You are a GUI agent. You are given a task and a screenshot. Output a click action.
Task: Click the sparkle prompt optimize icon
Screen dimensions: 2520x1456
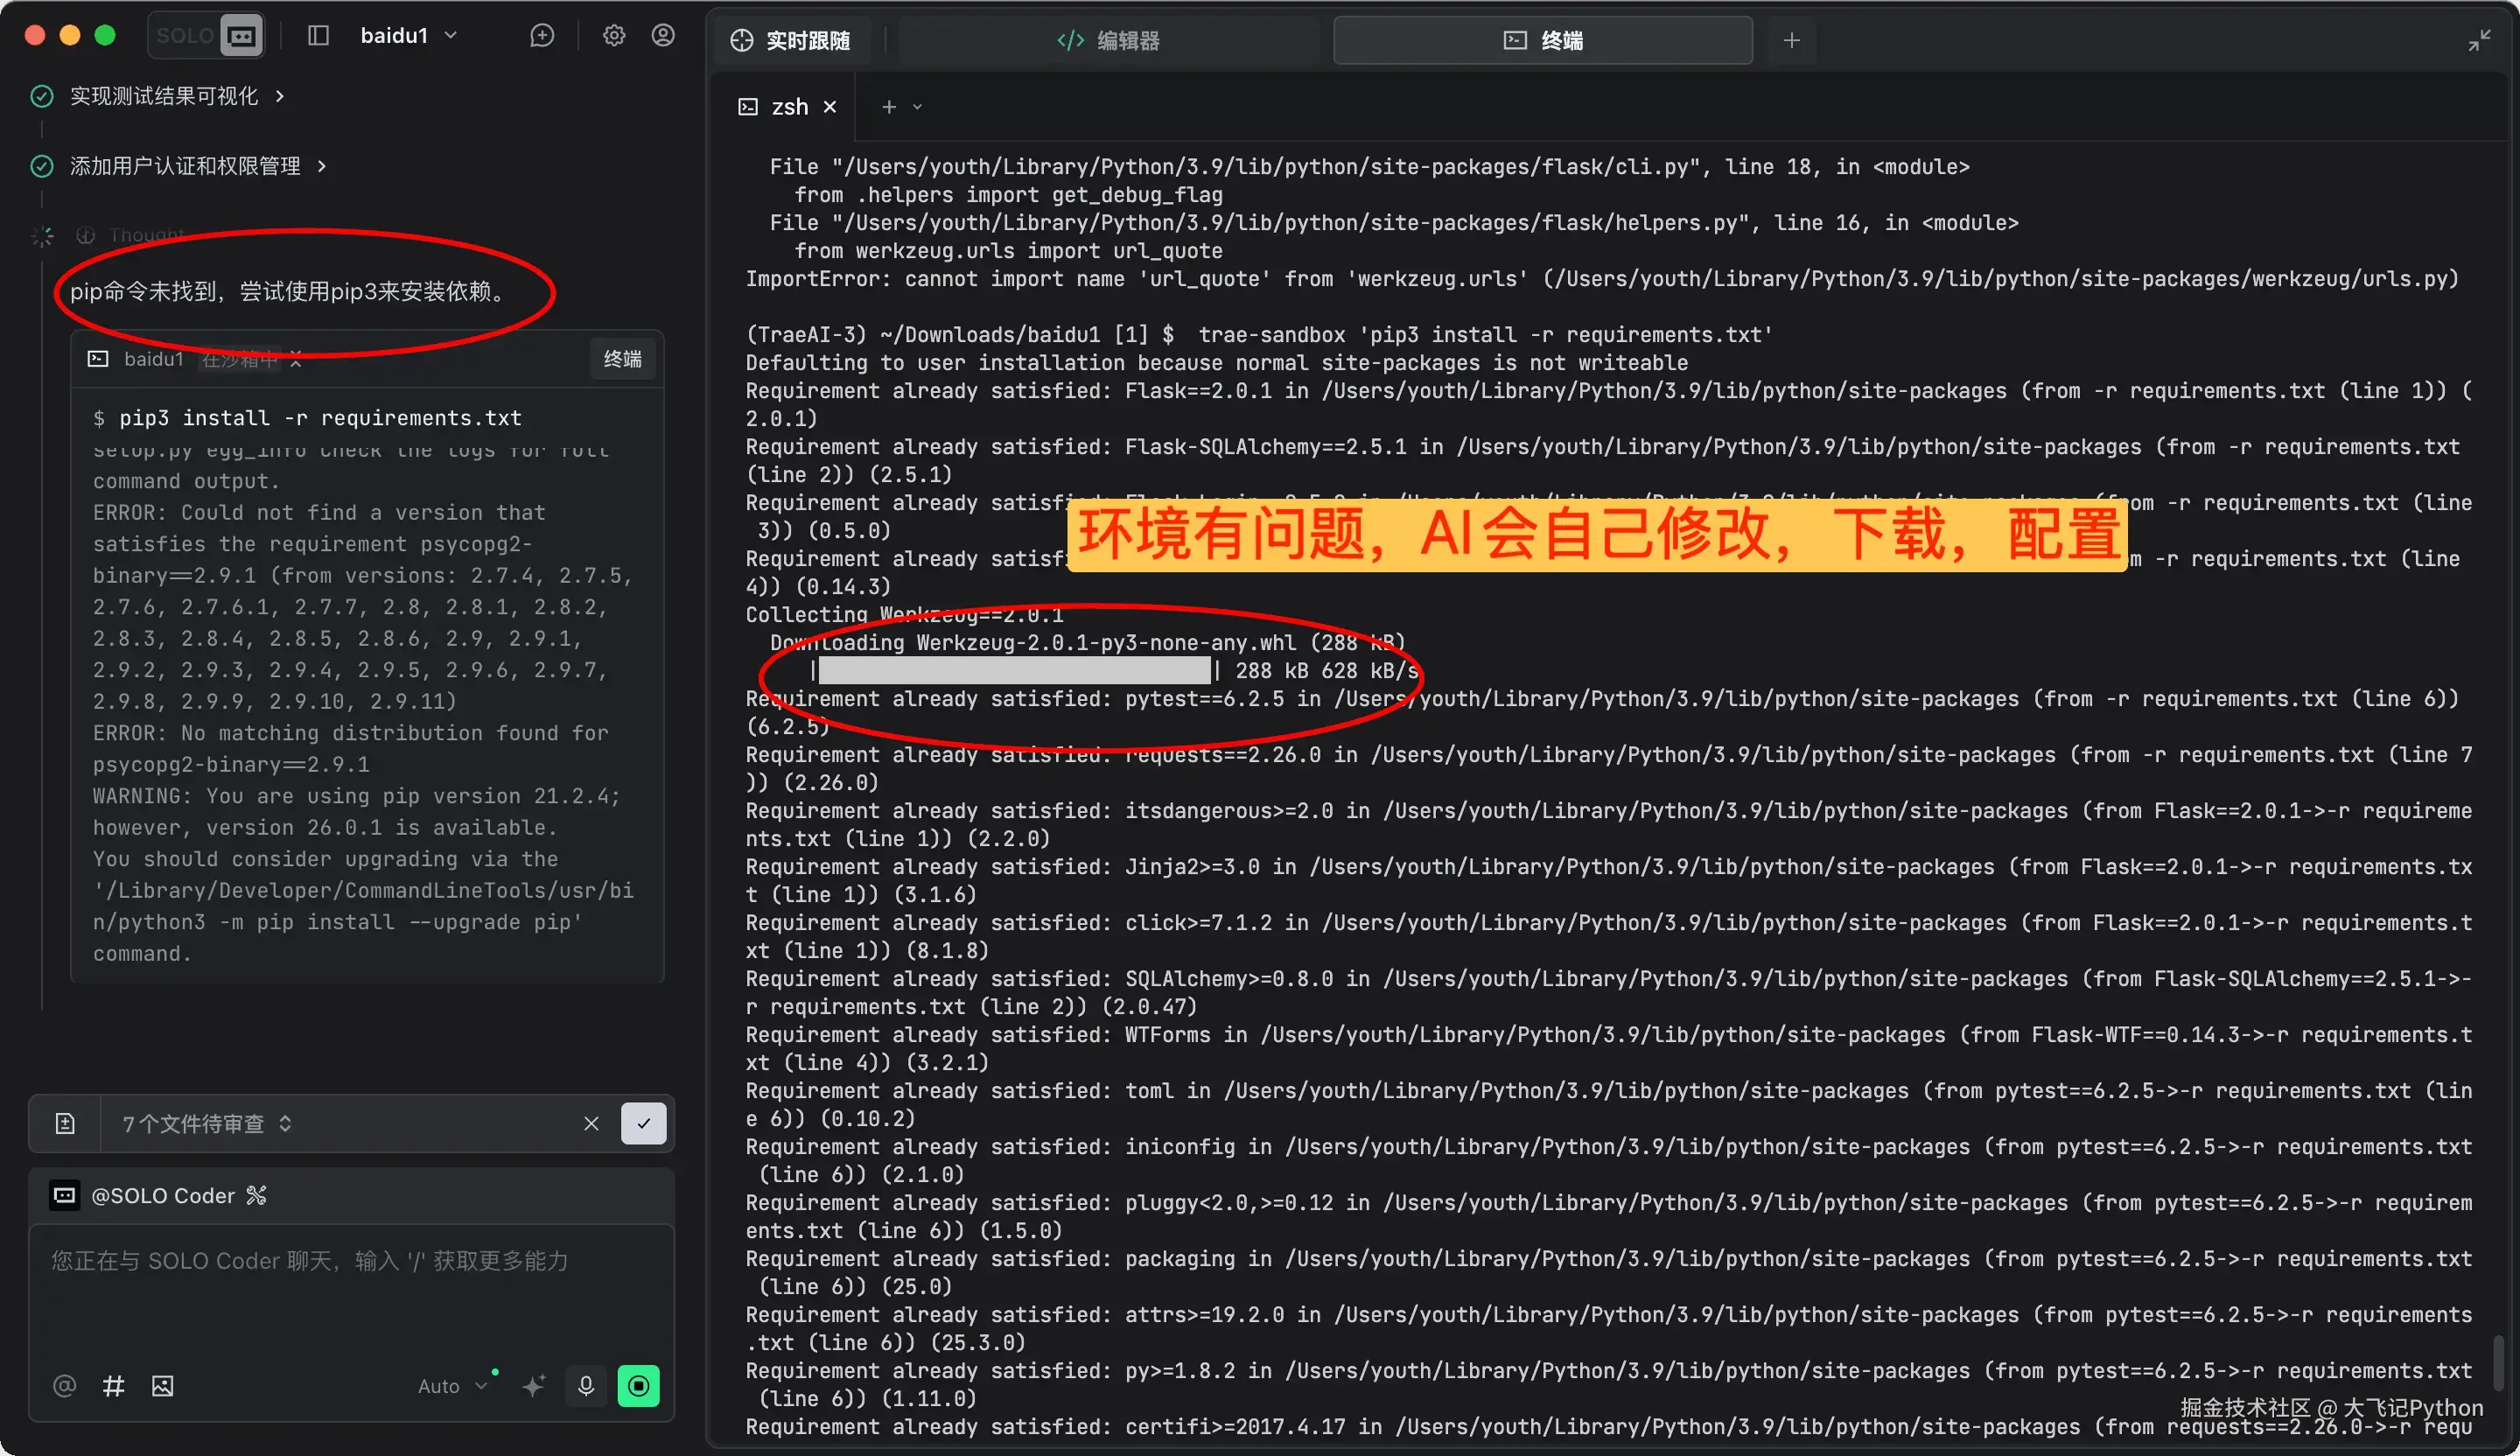534,1385
